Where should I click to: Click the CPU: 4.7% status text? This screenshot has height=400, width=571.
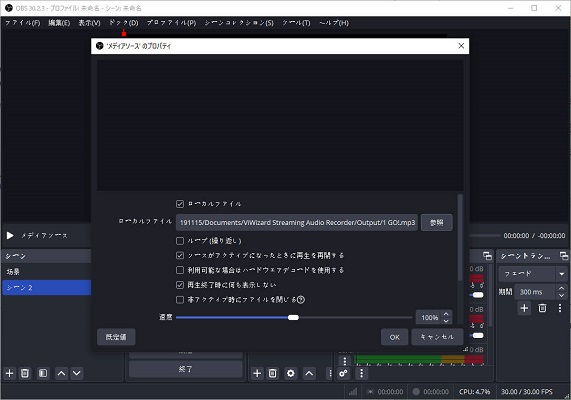pos(474,392)
